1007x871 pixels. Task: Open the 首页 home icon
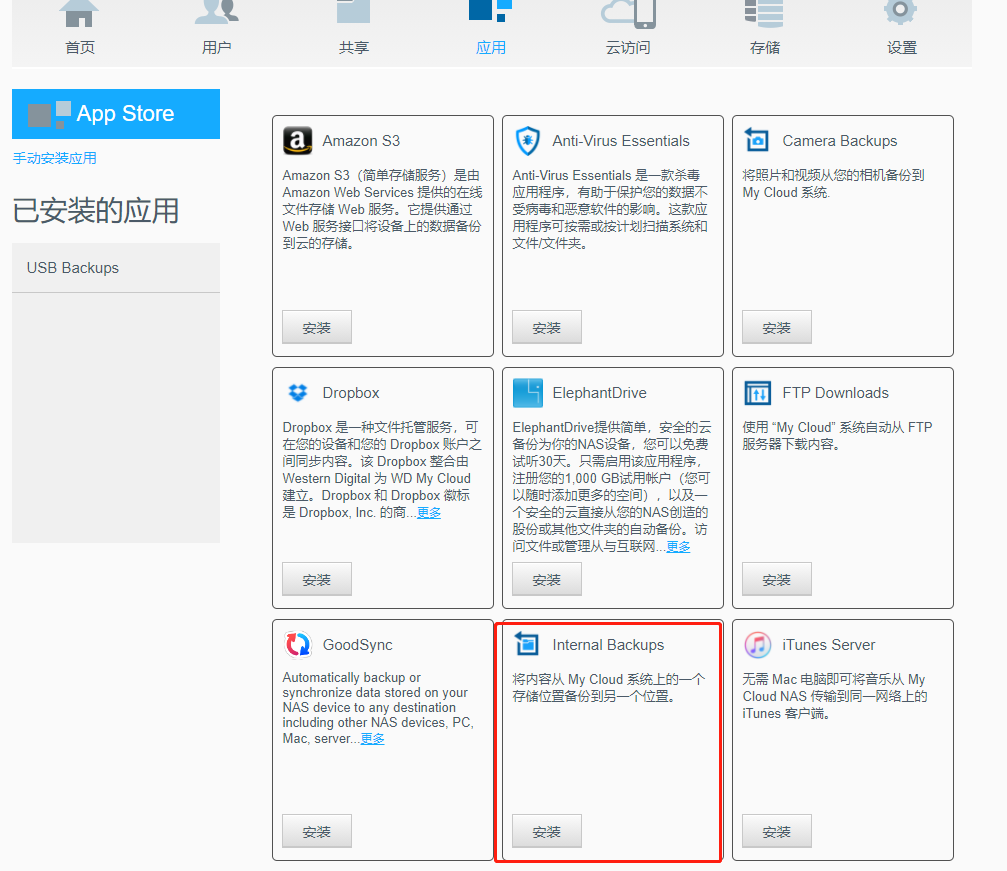click(79, 13)
